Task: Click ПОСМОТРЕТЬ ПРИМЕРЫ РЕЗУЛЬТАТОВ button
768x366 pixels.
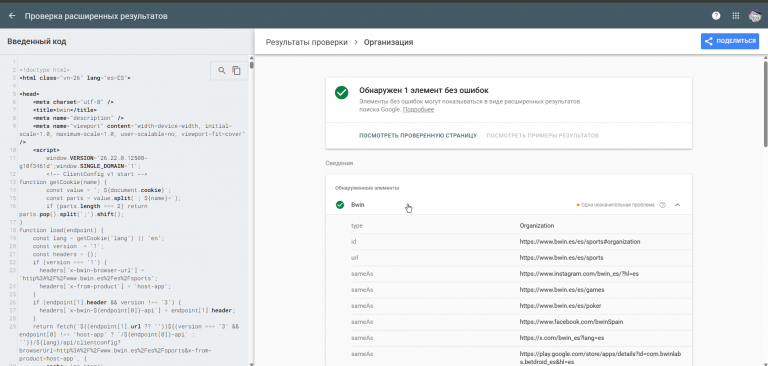Action: (x=542, y=136)
